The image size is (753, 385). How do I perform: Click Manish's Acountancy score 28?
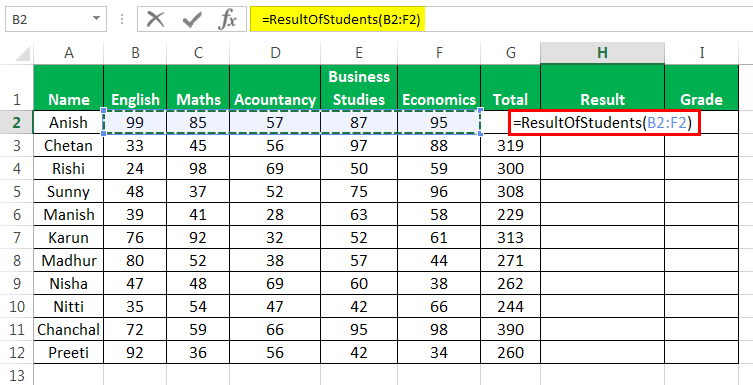[x=275, y=215]
